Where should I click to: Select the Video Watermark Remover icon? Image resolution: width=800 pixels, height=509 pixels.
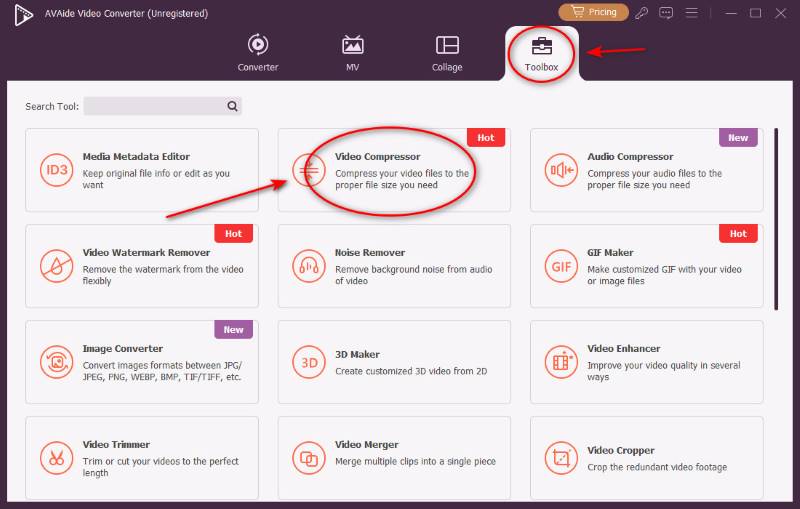tap(55, 266)
